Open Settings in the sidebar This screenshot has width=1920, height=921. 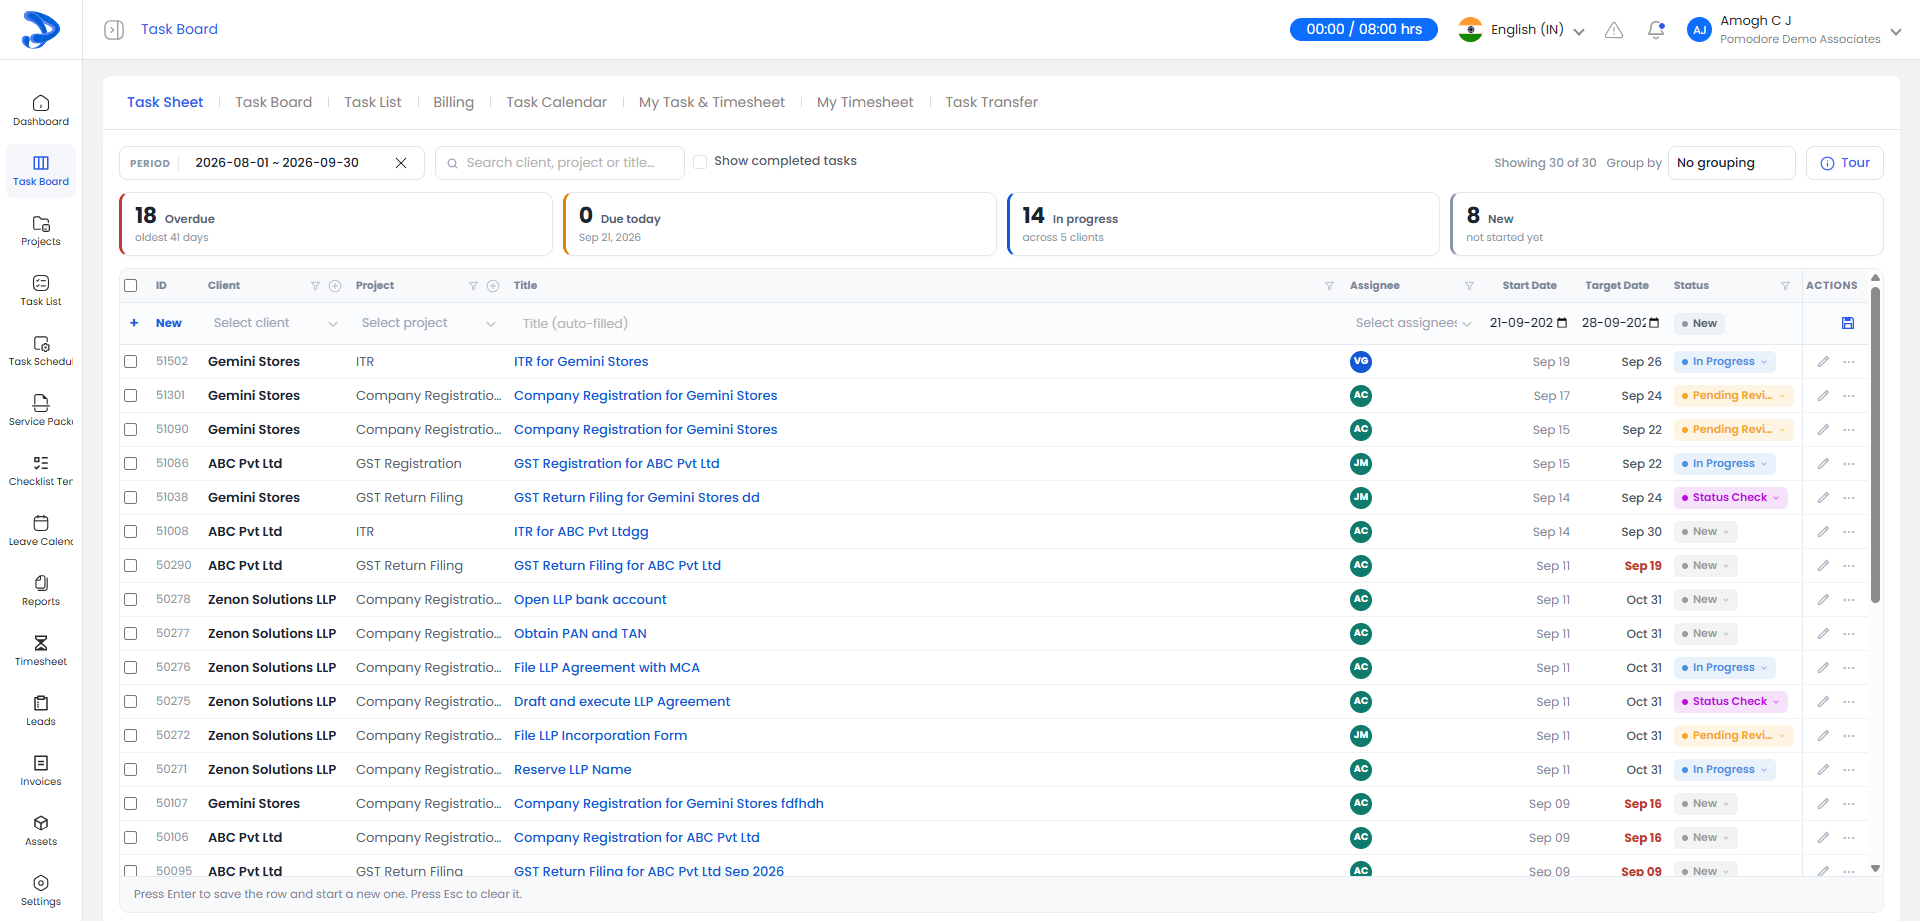(x=41, y=890)
